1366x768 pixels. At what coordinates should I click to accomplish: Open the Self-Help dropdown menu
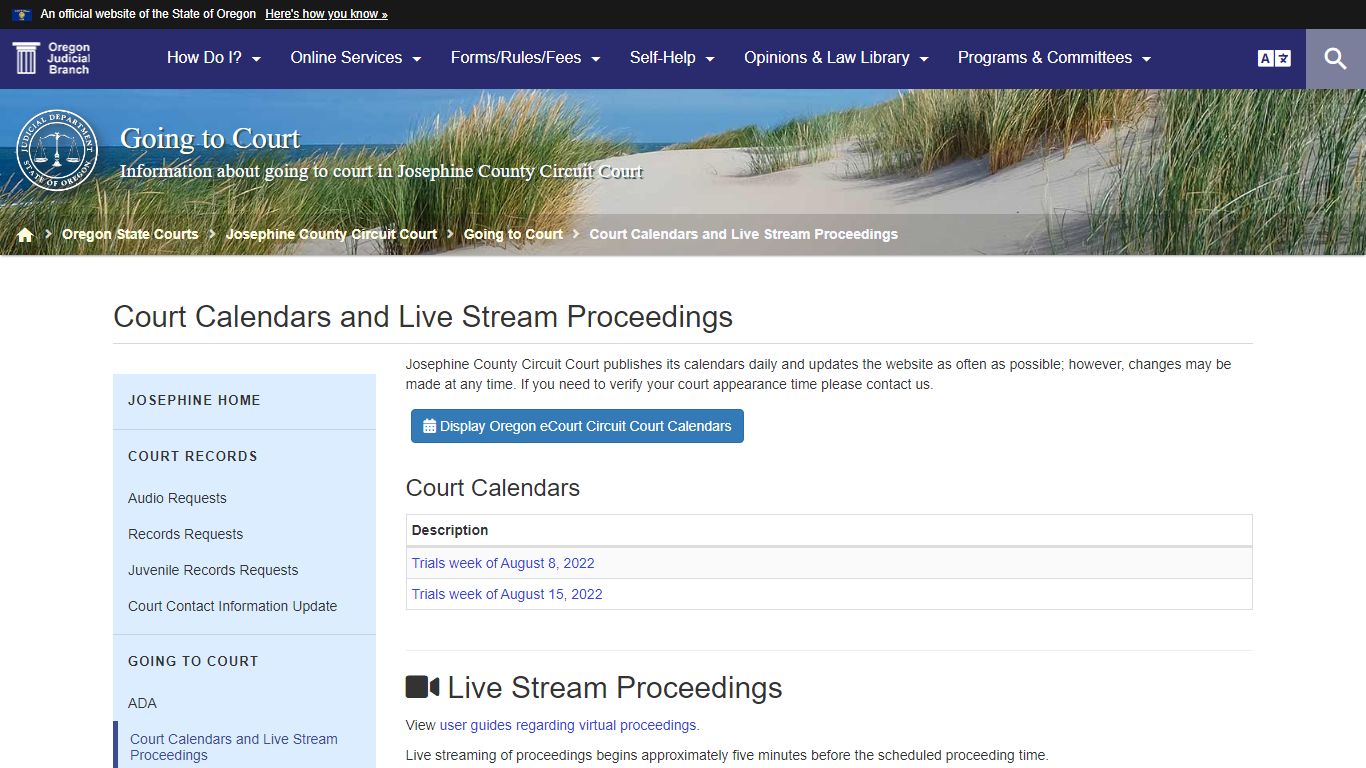point(672,58)
